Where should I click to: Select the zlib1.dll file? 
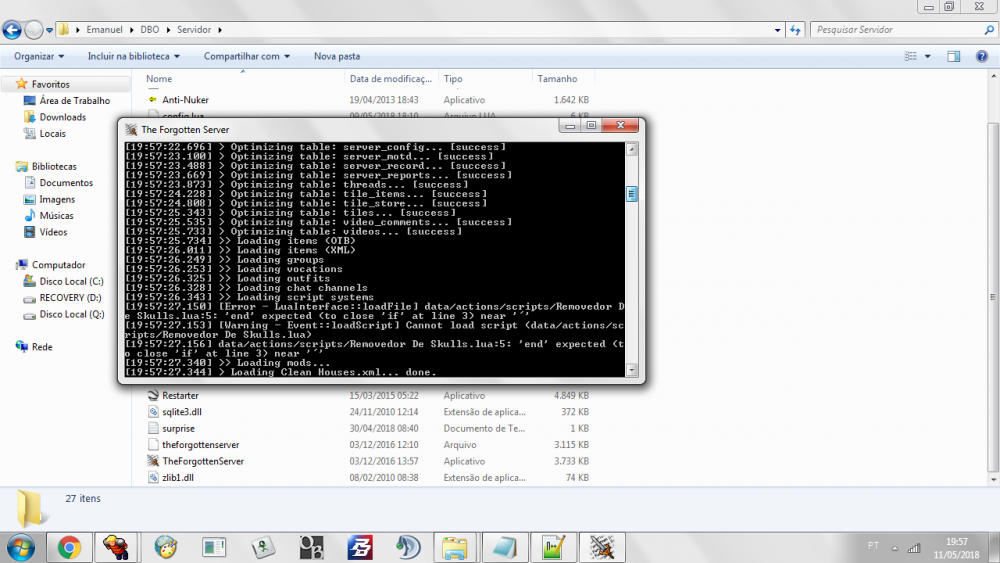pyautogui.click(x=177, y=478)
